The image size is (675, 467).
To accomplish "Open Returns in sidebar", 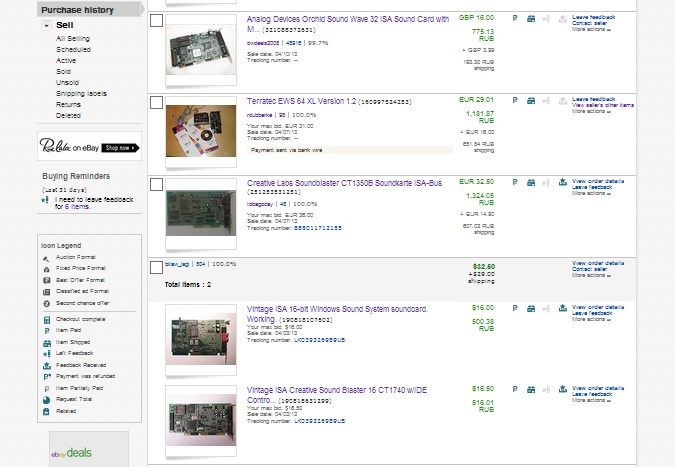I will tap(68, 105).
